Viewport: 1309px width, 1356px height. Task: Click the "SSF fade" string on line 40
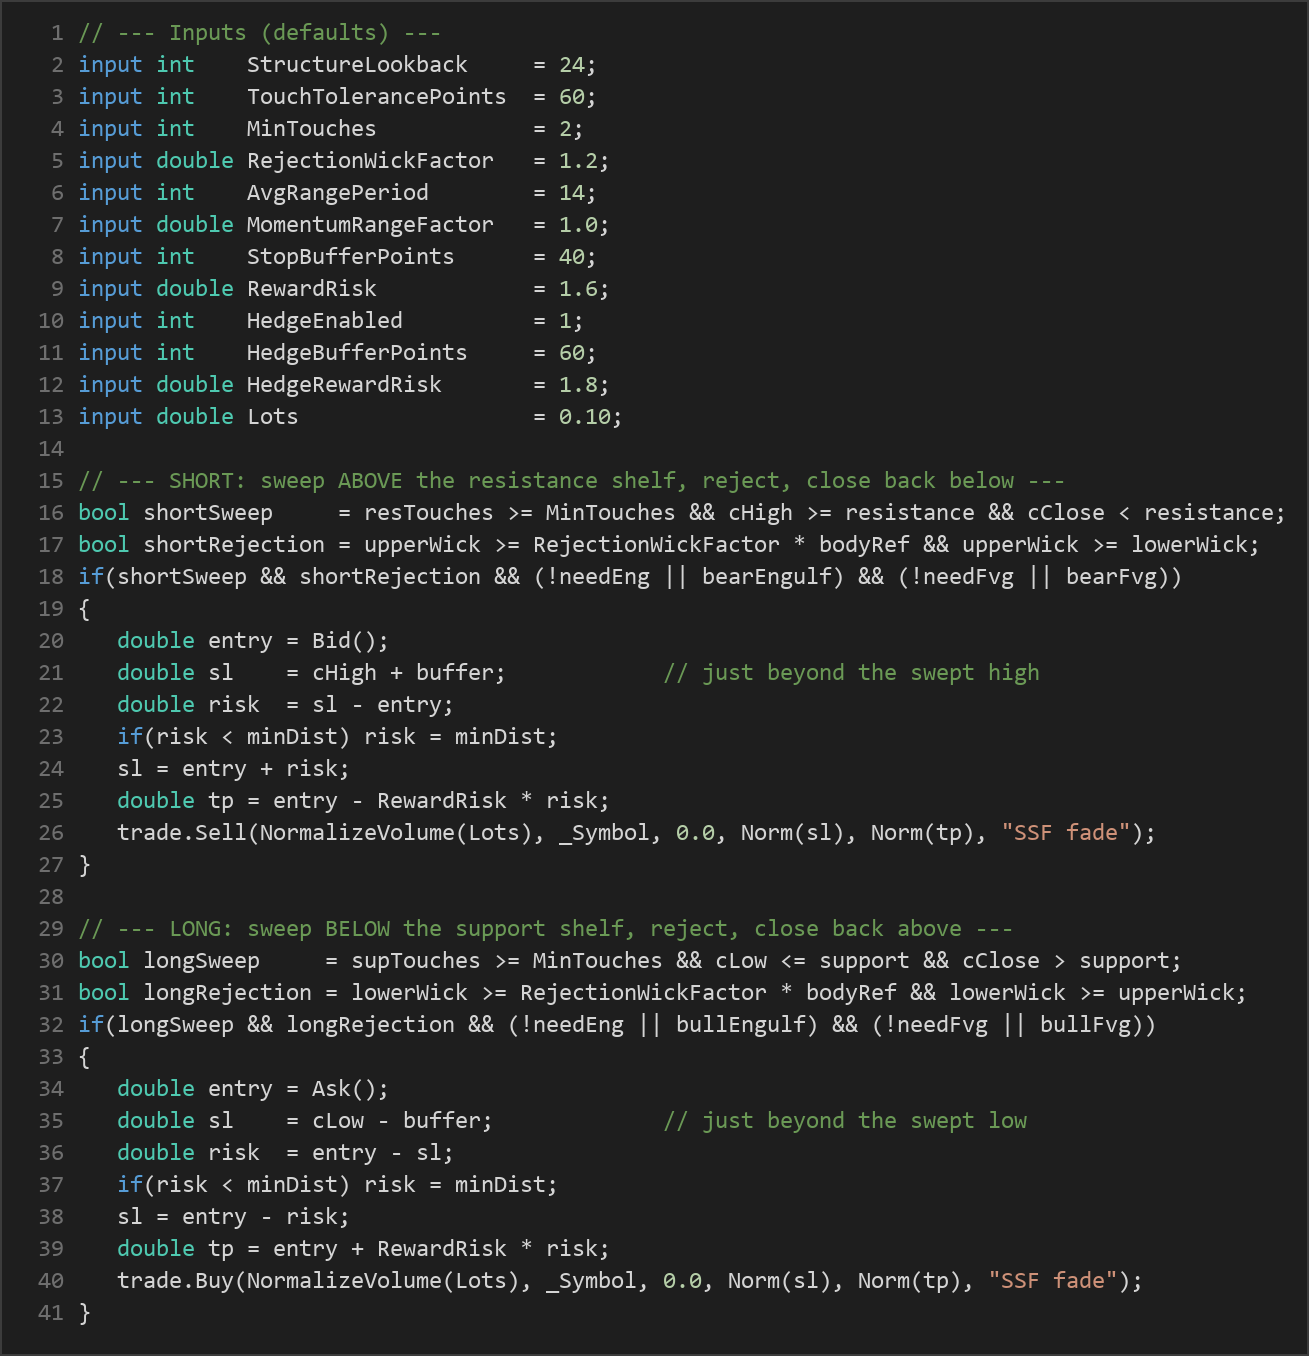1053,1281
